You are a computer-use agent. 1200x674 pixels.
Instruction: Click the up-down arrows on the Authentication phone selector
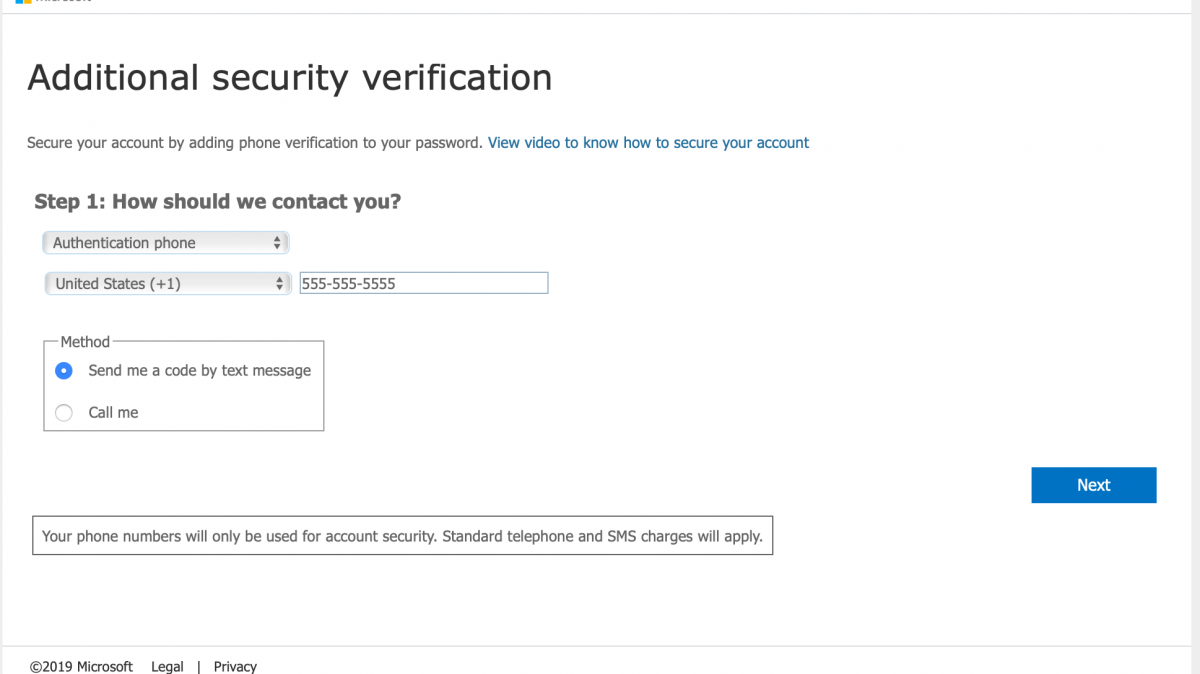coord(277,243)
